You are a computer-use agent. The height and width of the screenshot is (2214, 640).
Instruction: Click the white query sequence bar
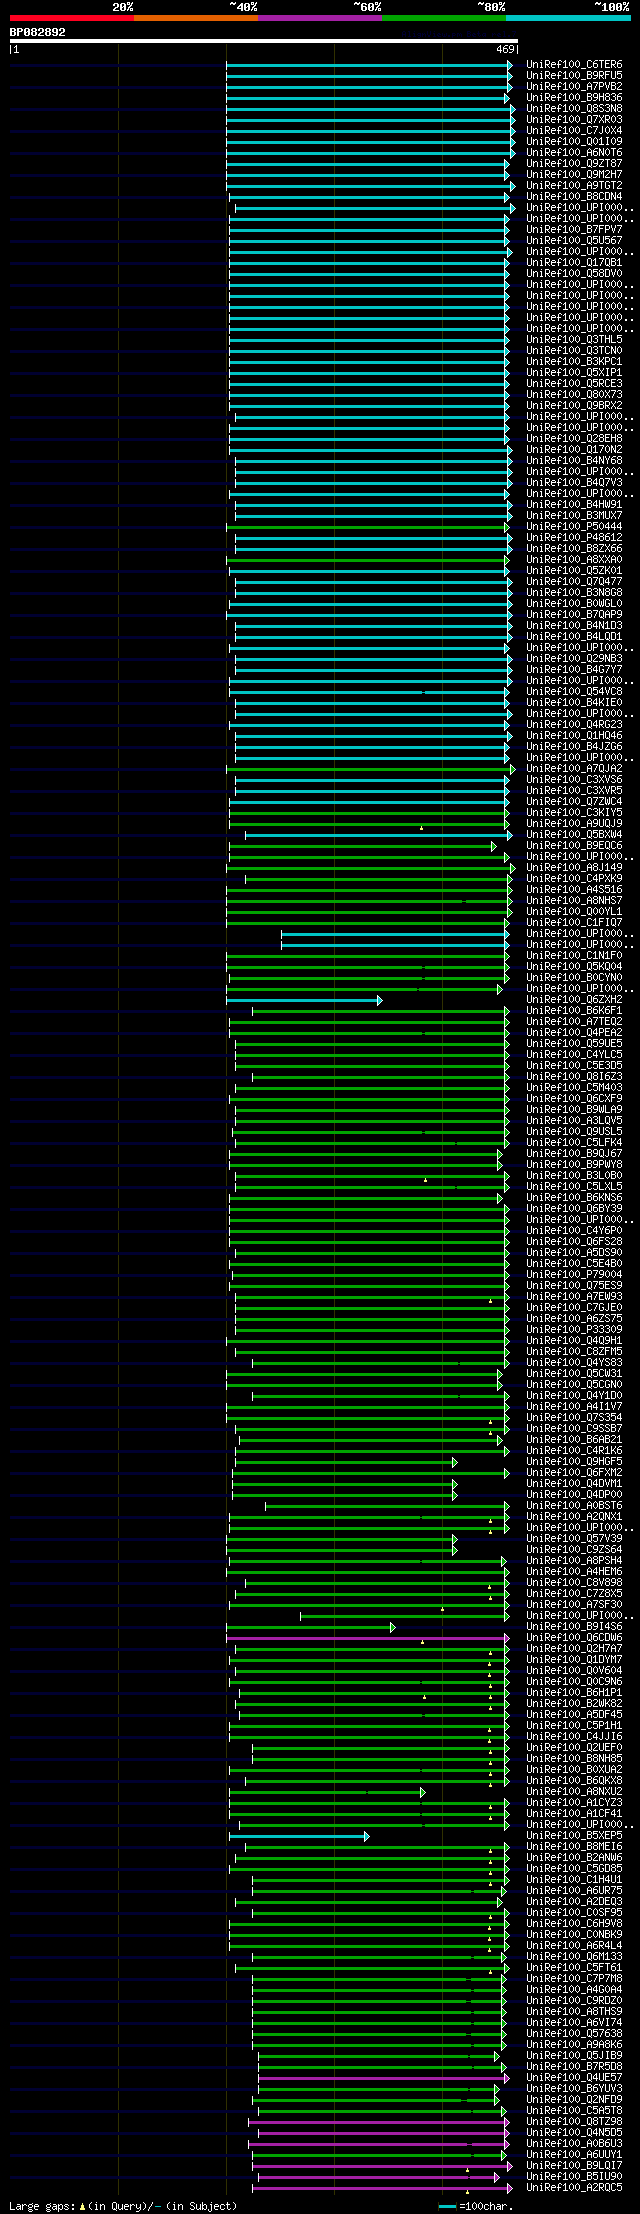264,41
